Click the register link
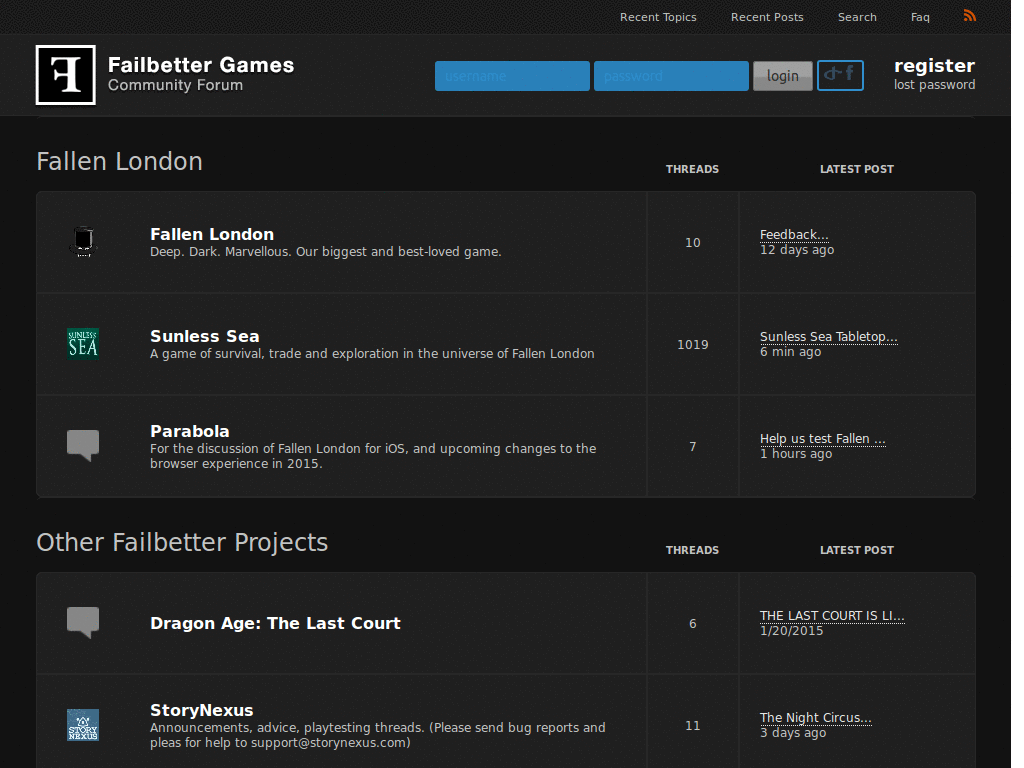The image size is (1024, 768). pos(934,65)
